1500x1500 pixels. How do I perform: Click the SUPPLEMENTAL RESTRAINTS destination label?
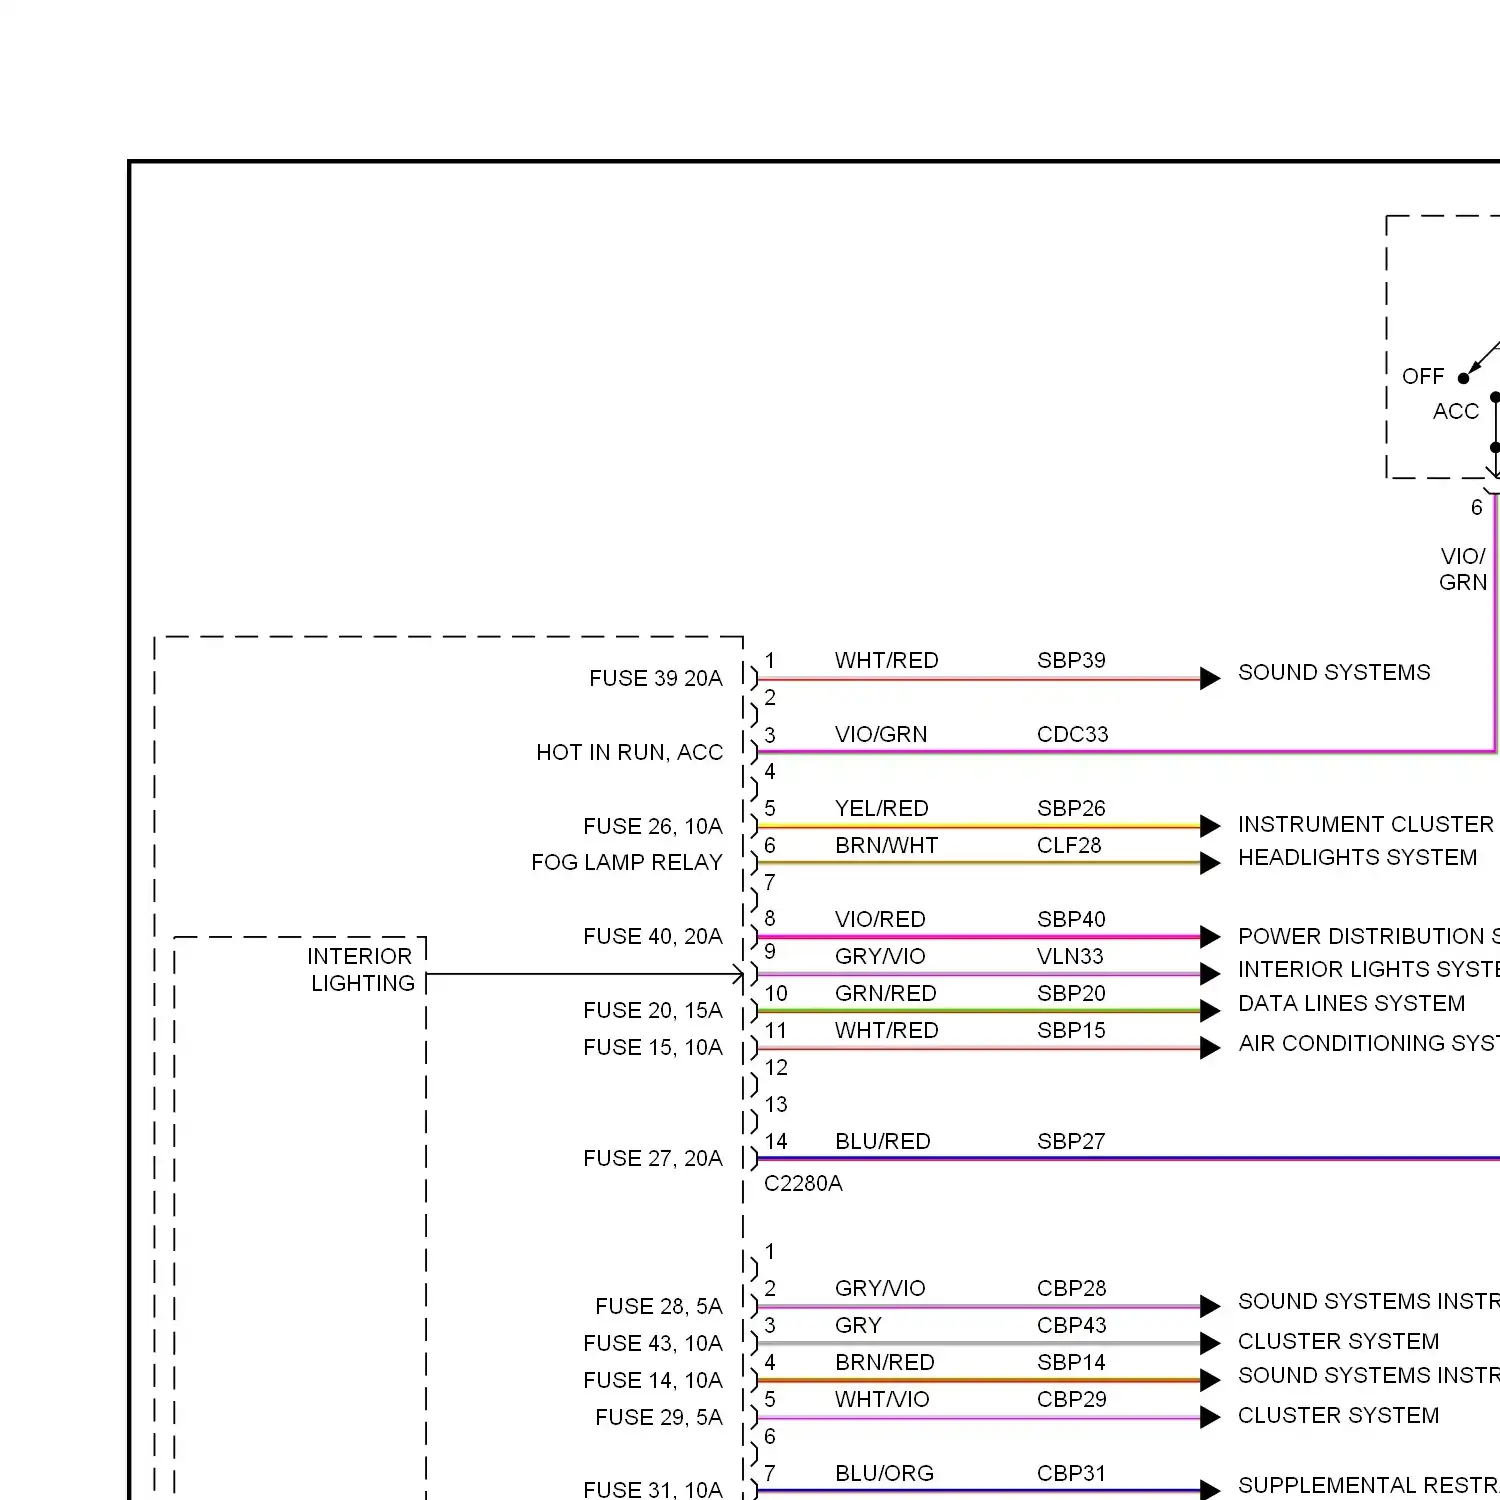(x=1368, y=1485)
